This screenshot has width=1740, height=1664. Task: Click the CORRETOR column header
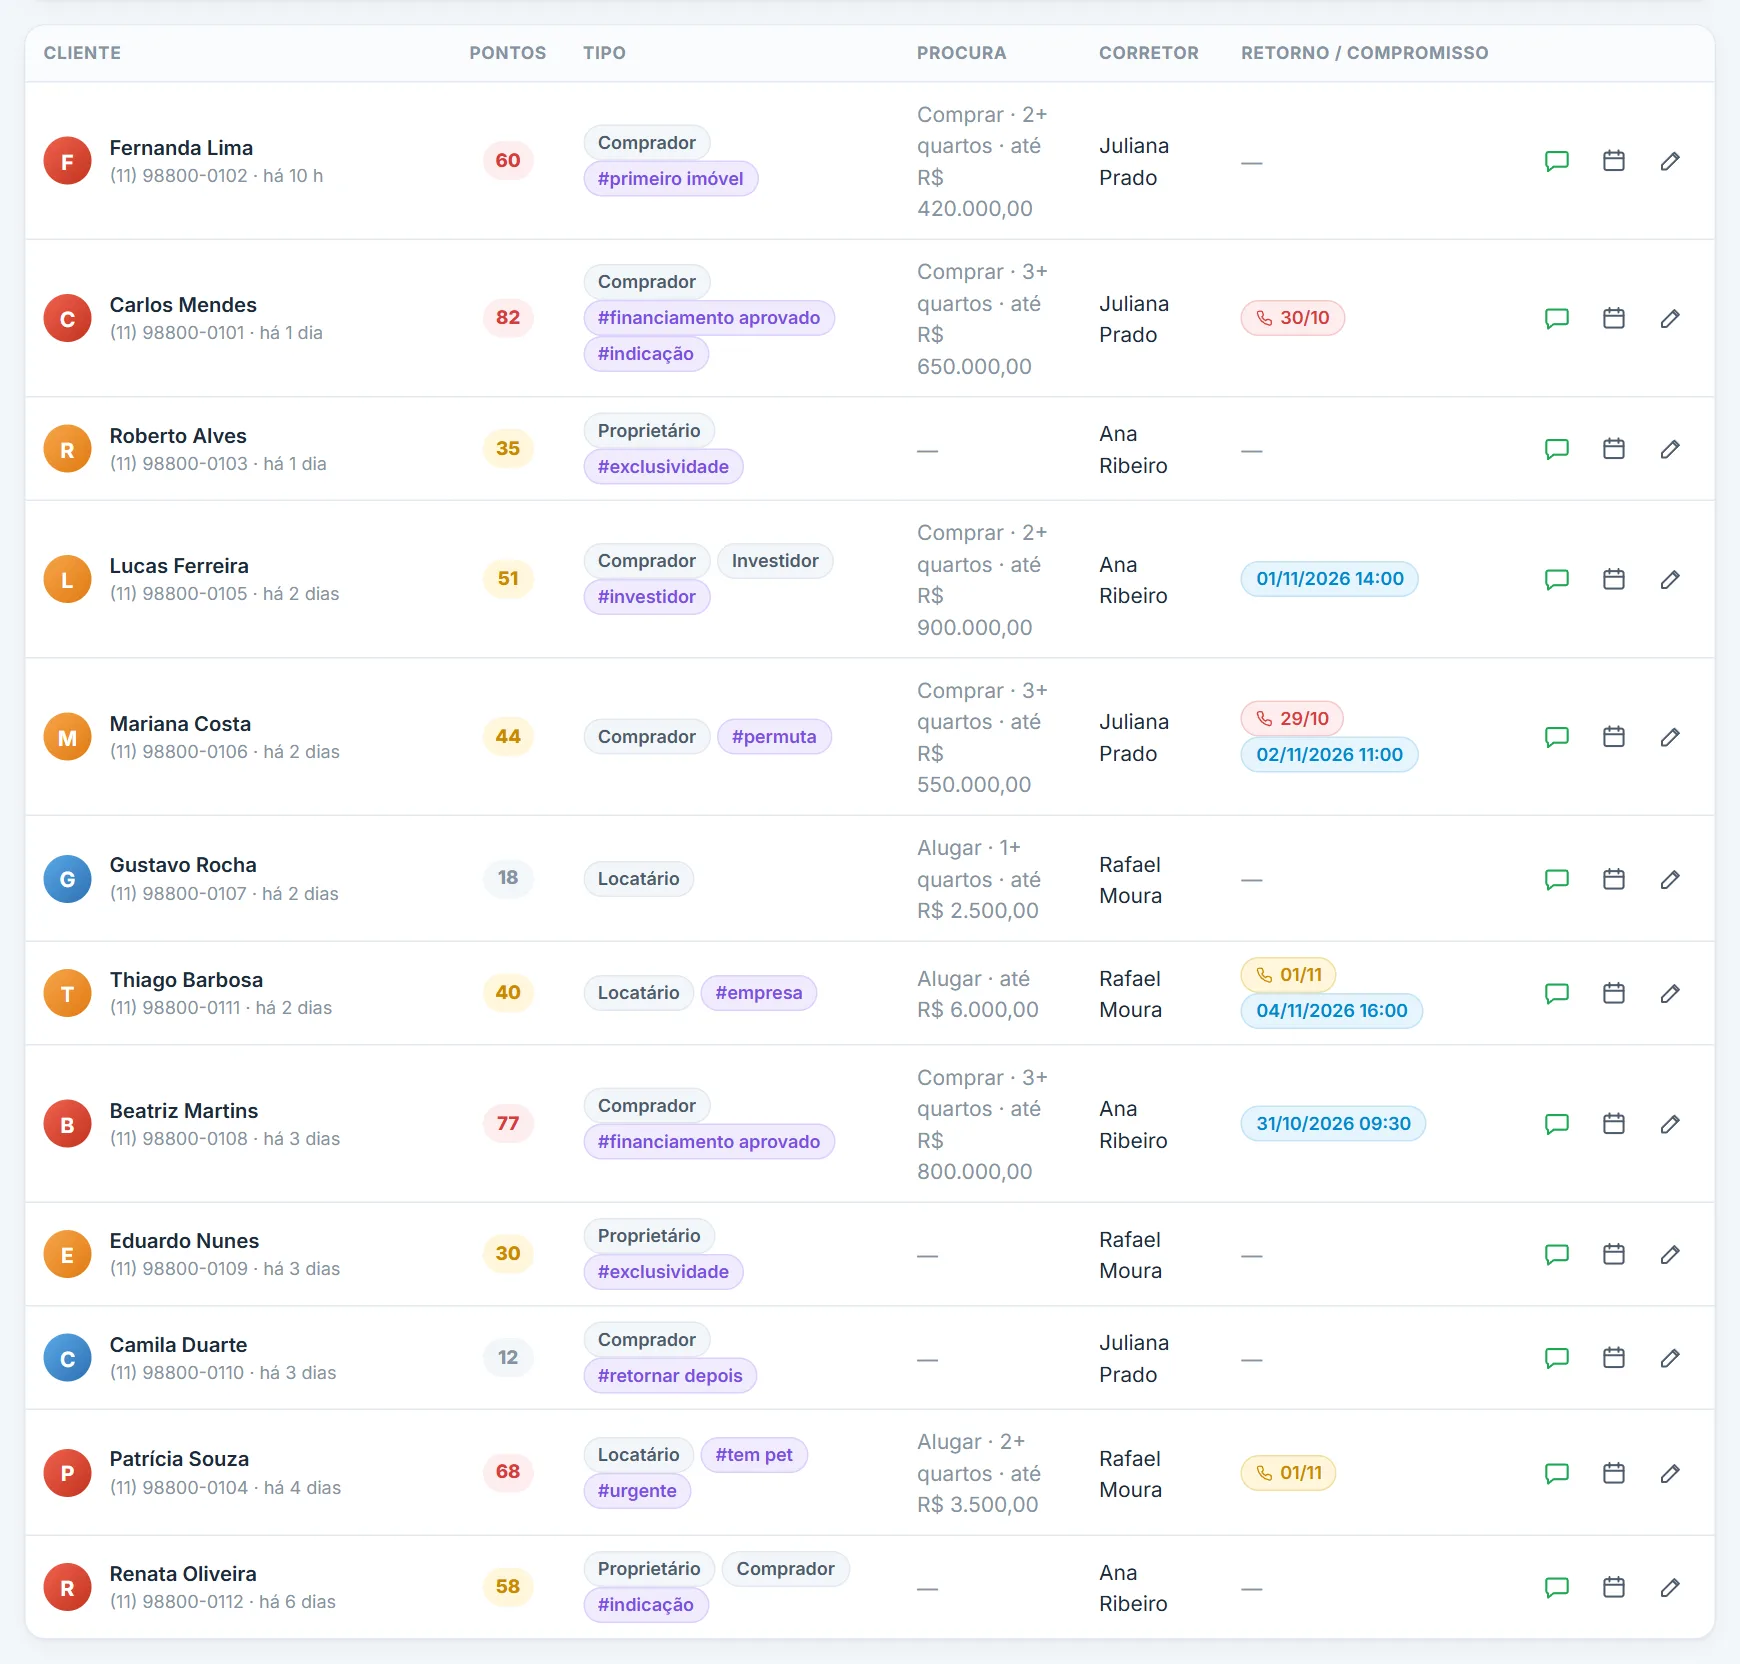[1149, 53]
